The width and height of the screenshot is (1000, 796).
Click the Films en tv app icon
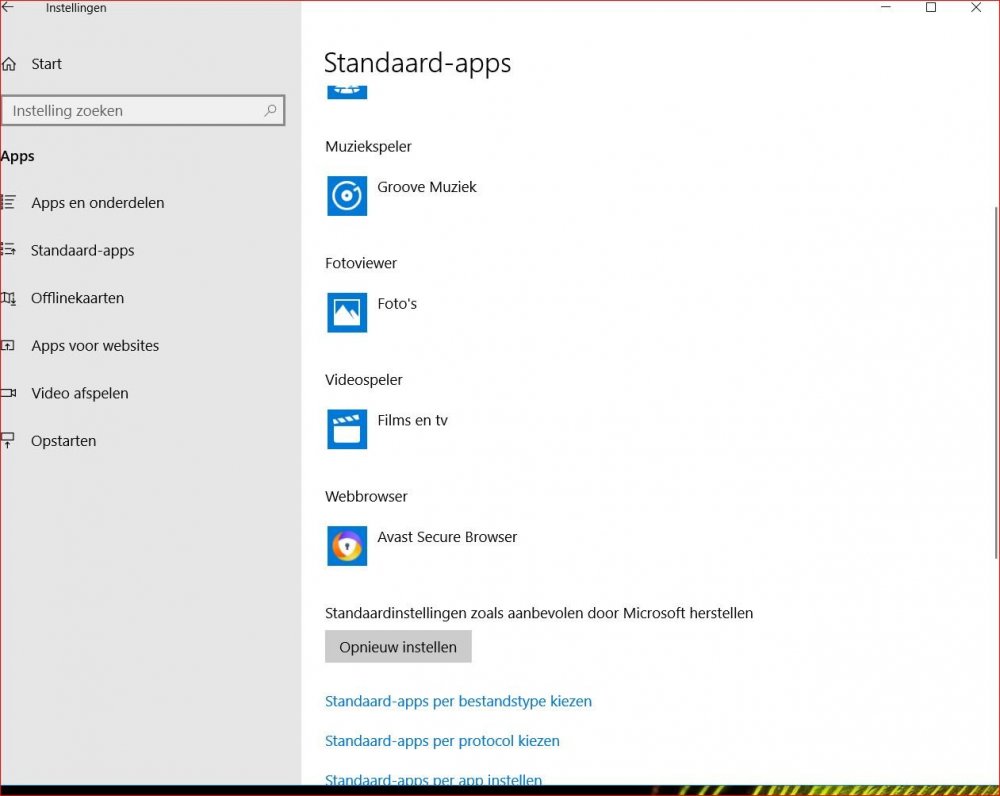click(347, 429)
